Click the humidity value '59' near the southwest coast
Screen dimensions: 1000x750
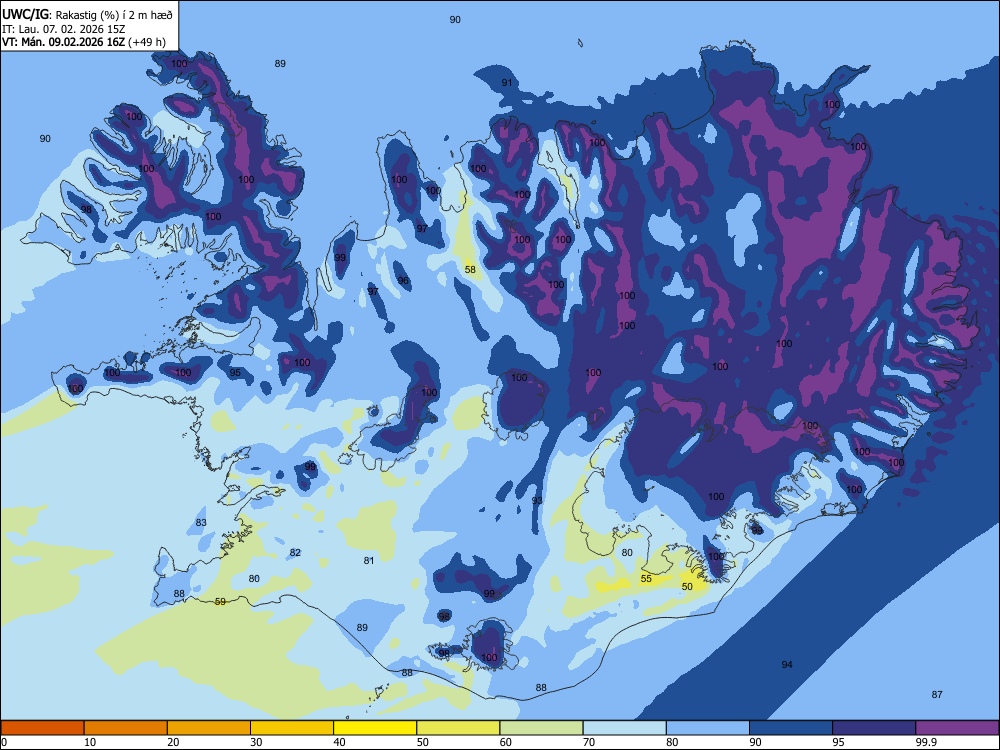click(x=220, y=601)
